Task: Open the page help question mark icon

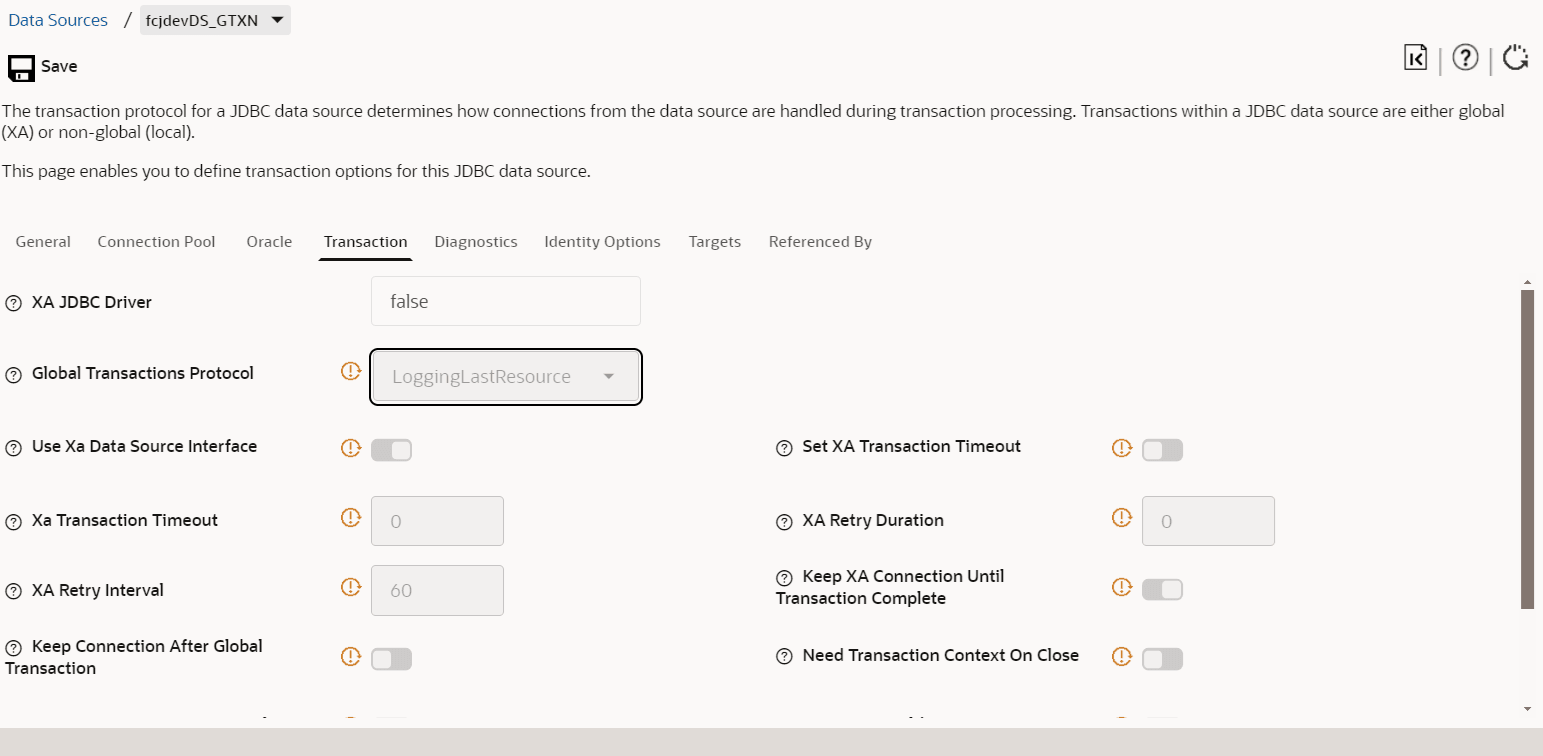Action: 1465,58
